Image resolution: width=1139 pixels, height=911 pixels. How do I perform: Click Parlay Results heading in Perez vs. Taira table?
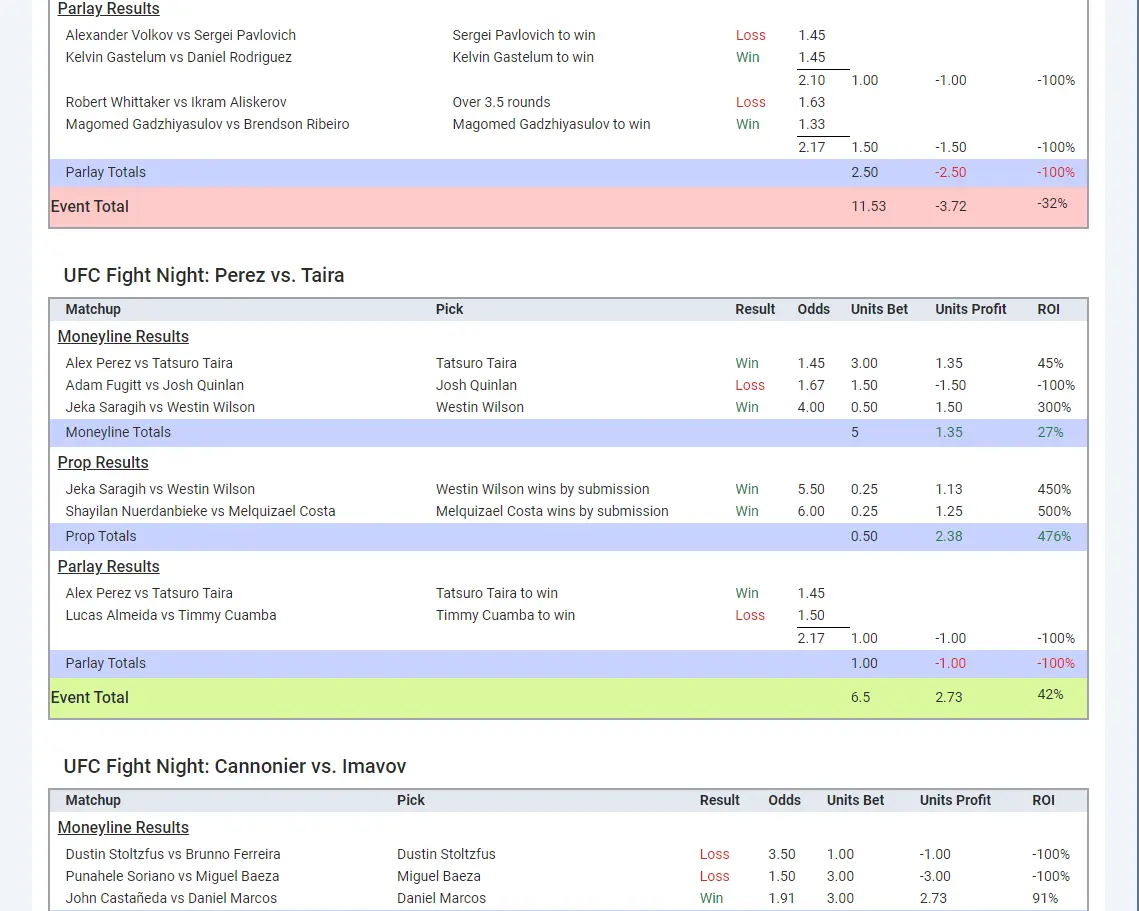pos(108,567)
